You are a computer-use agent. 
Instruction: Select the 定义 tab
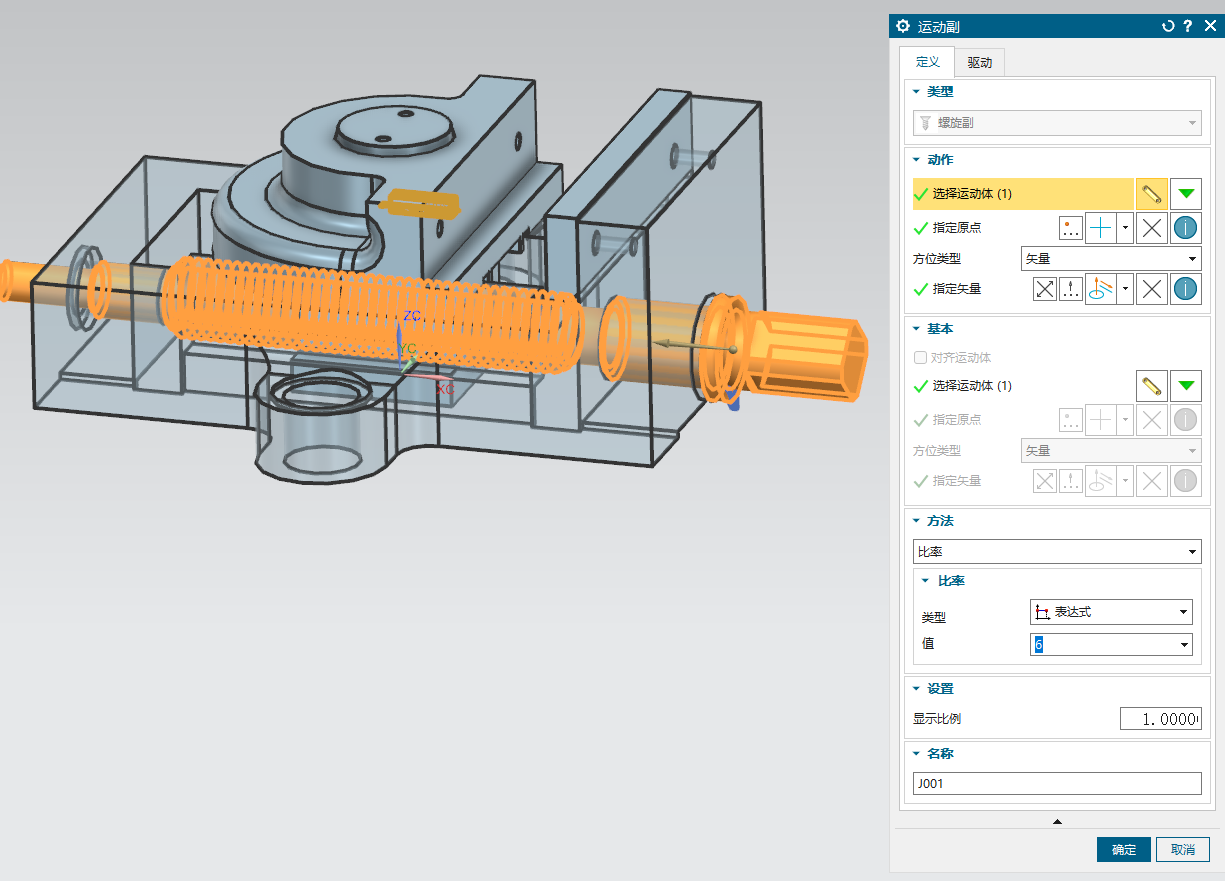tap(927, 62)
